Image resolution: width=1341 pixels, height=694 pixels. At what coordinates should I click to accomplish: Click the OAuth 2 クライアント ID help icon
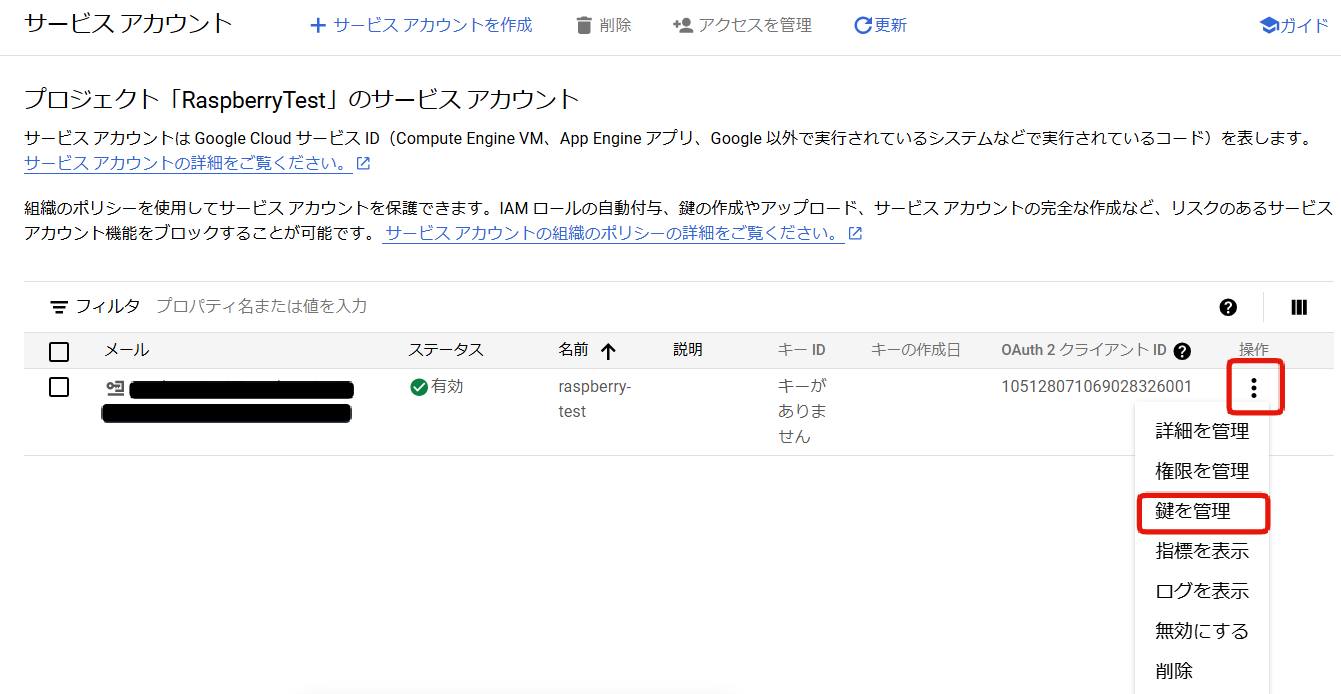click(1182, 351)
